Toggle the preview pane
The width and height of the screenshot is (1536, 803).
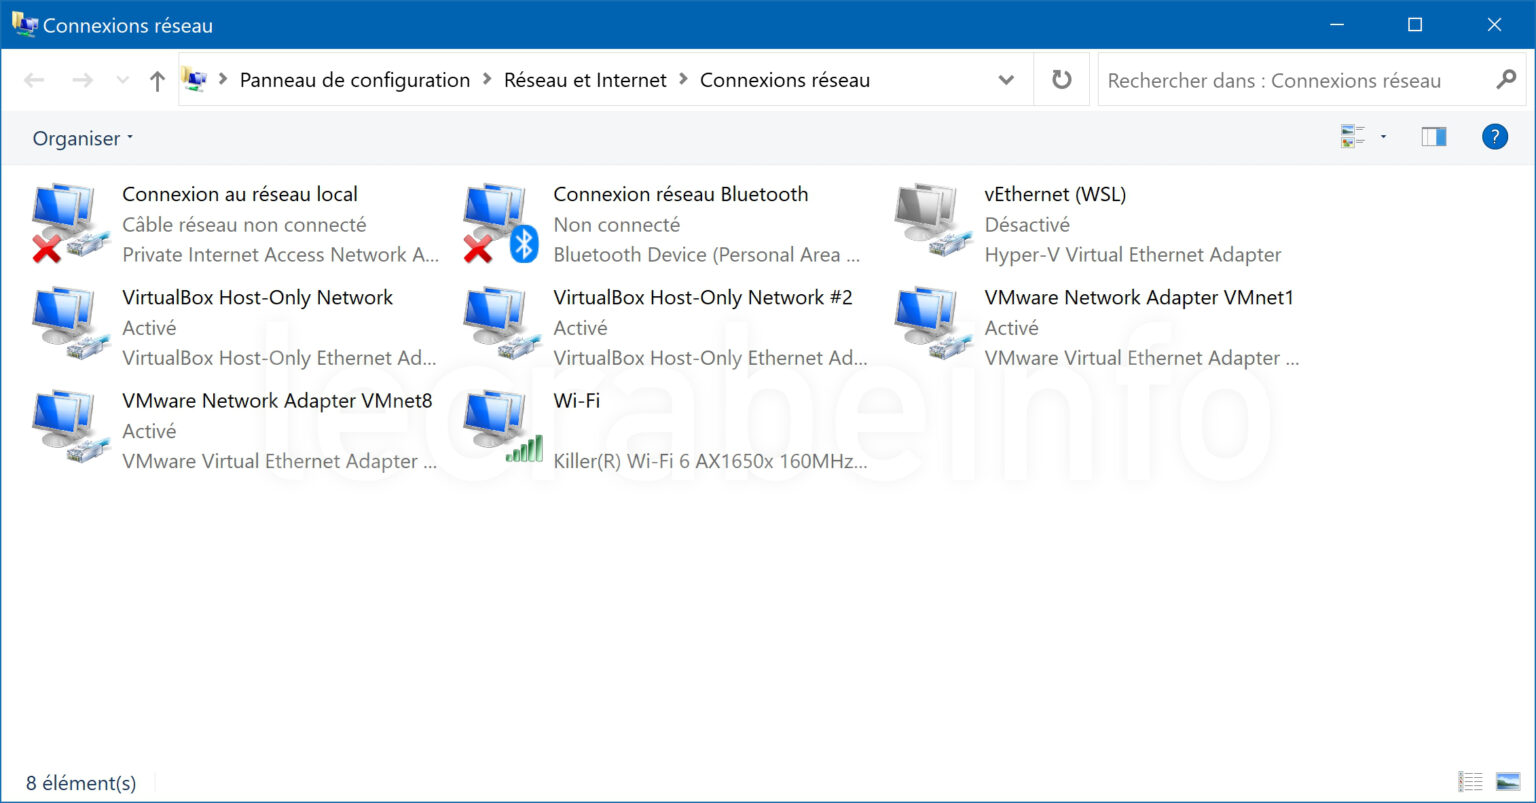[1432, 137]
